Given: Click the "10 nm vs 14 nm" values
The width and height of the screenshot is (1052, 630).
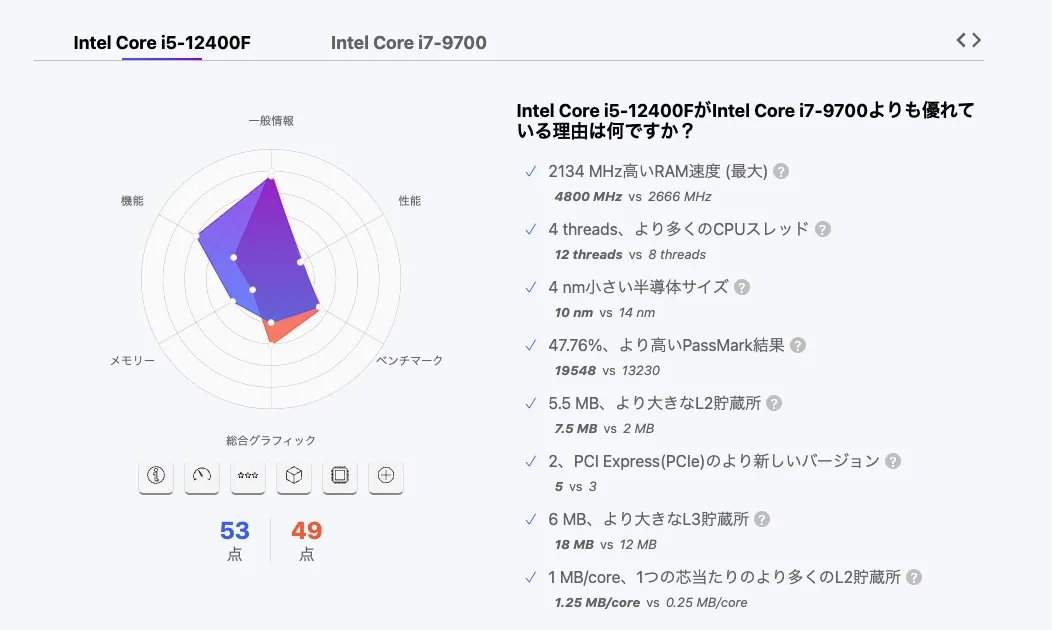Looking at the screenshot, I should (604, 313).
